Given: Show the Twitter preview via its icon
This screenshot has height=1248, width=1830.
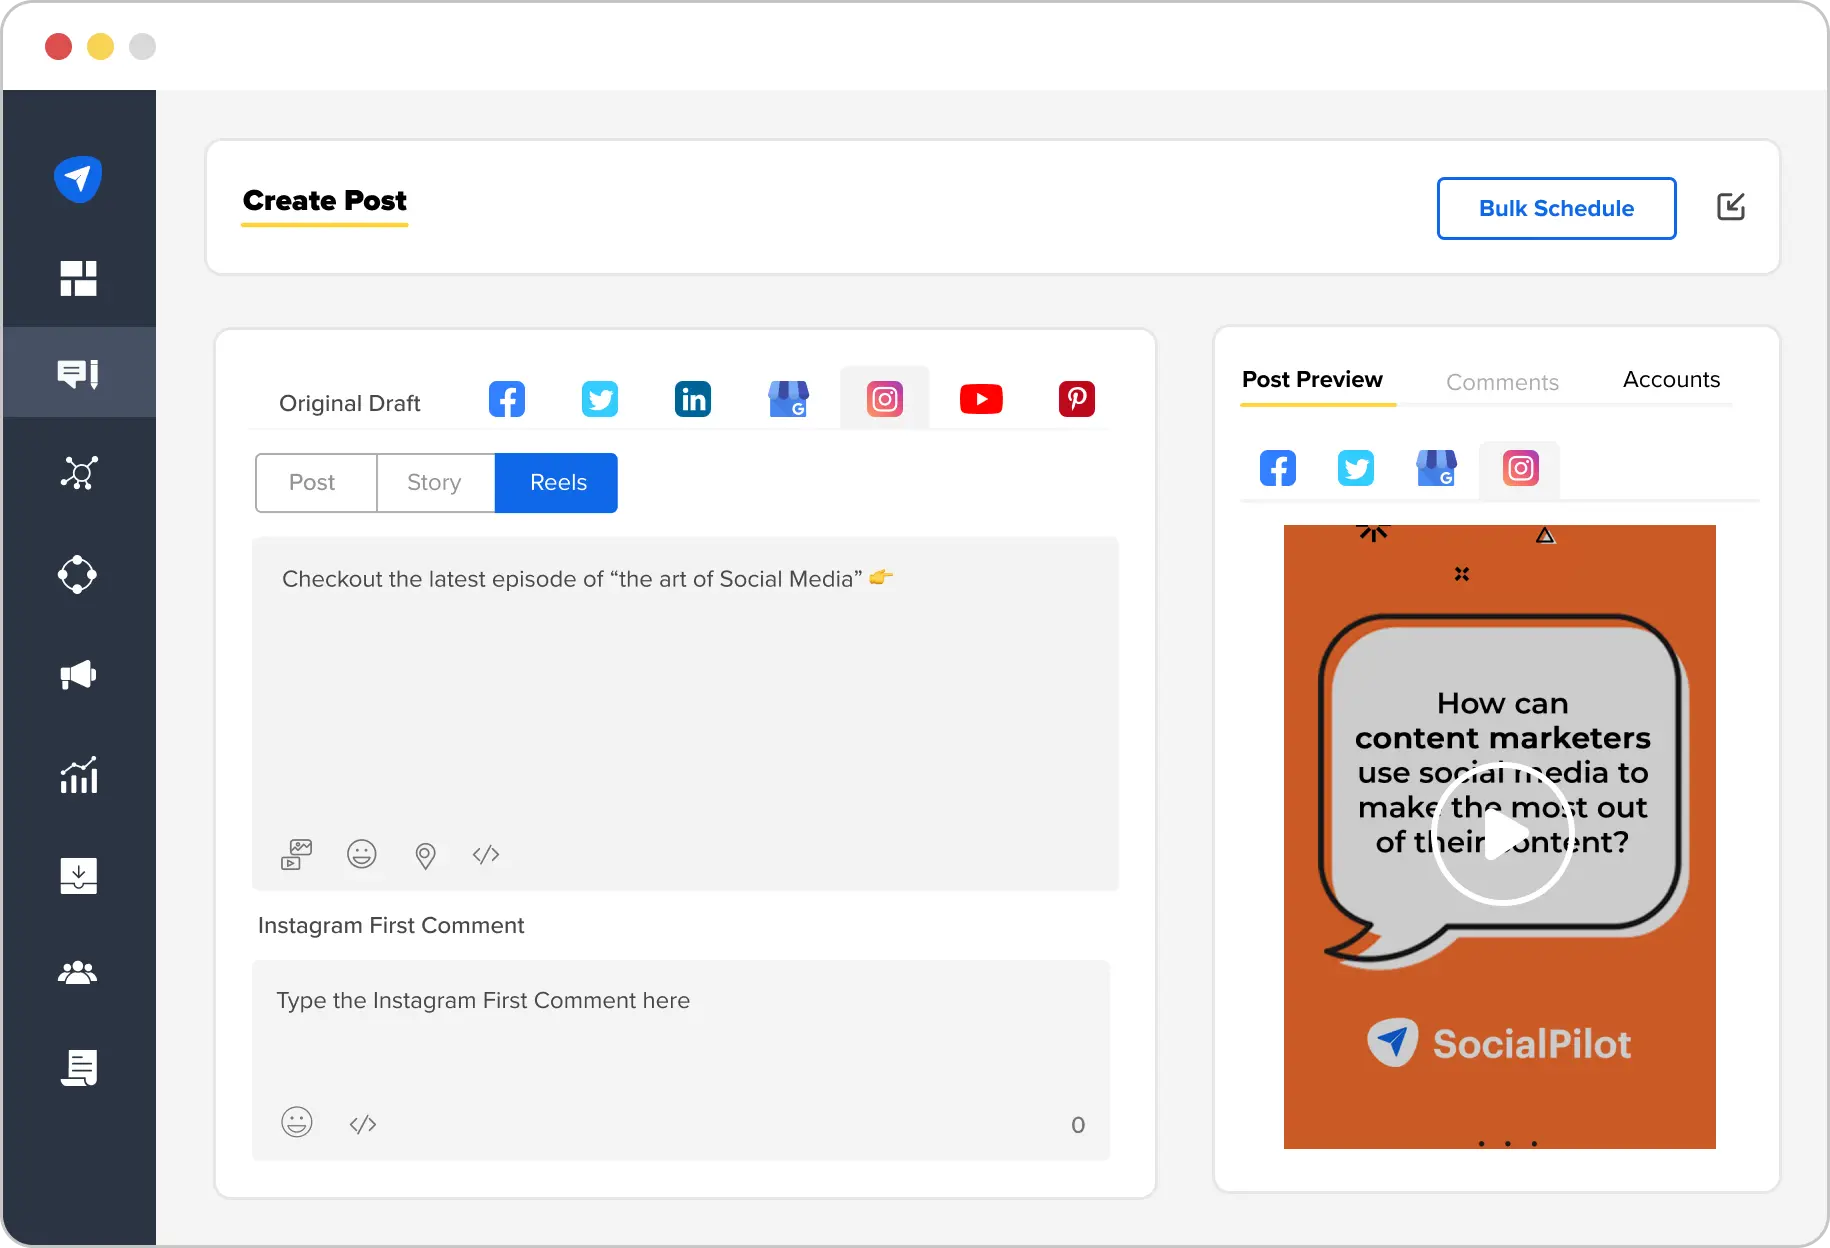Looking at the screenshot, I should coord(1356,468).
